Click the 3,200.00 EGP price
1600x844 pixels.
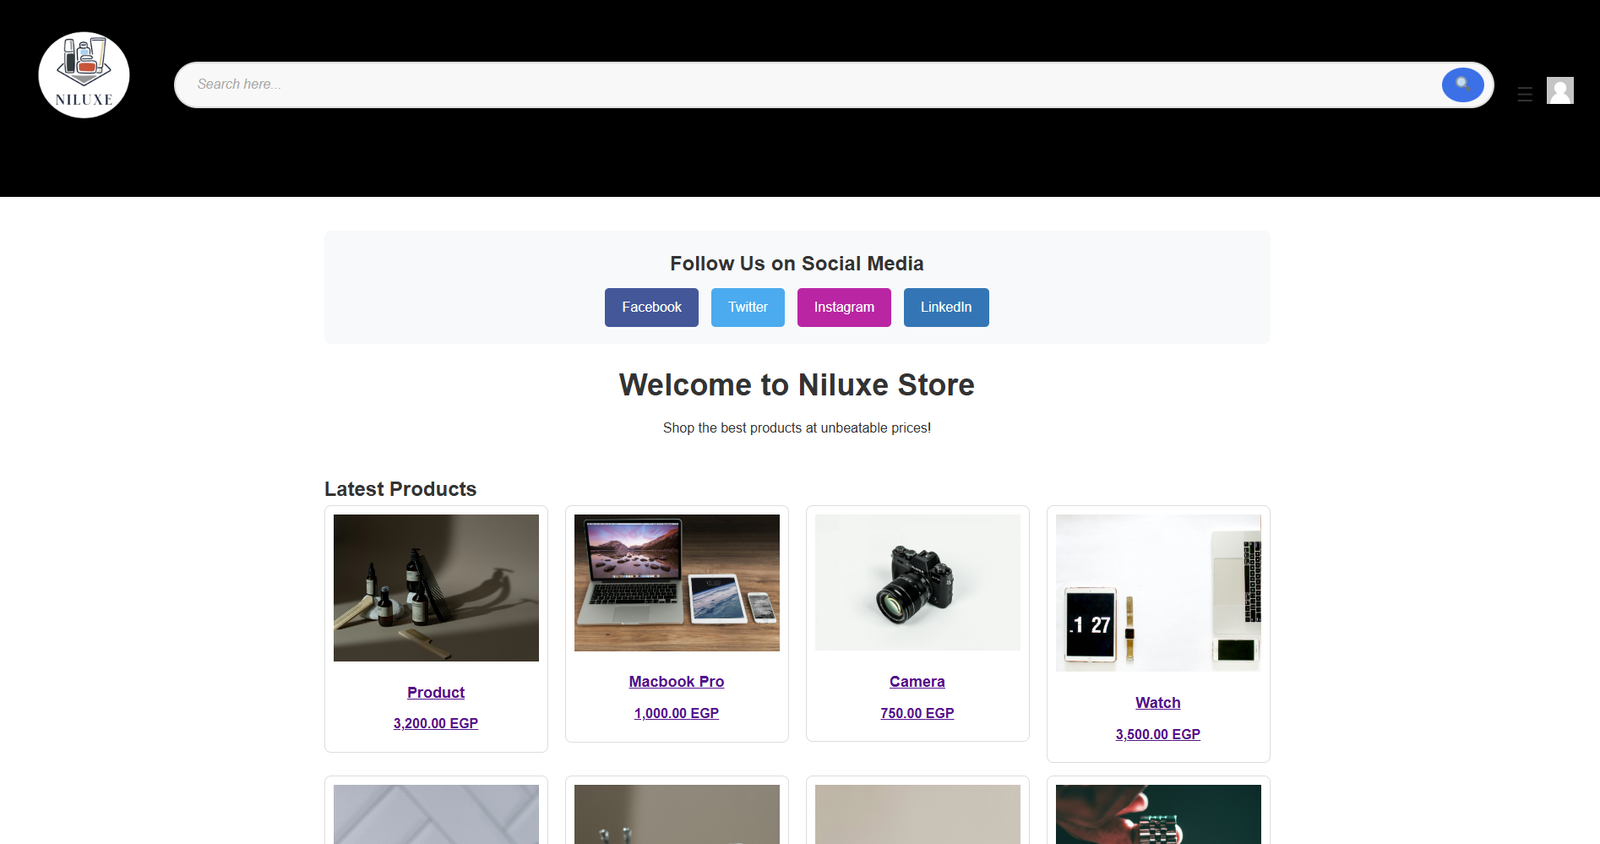(436, 723)
